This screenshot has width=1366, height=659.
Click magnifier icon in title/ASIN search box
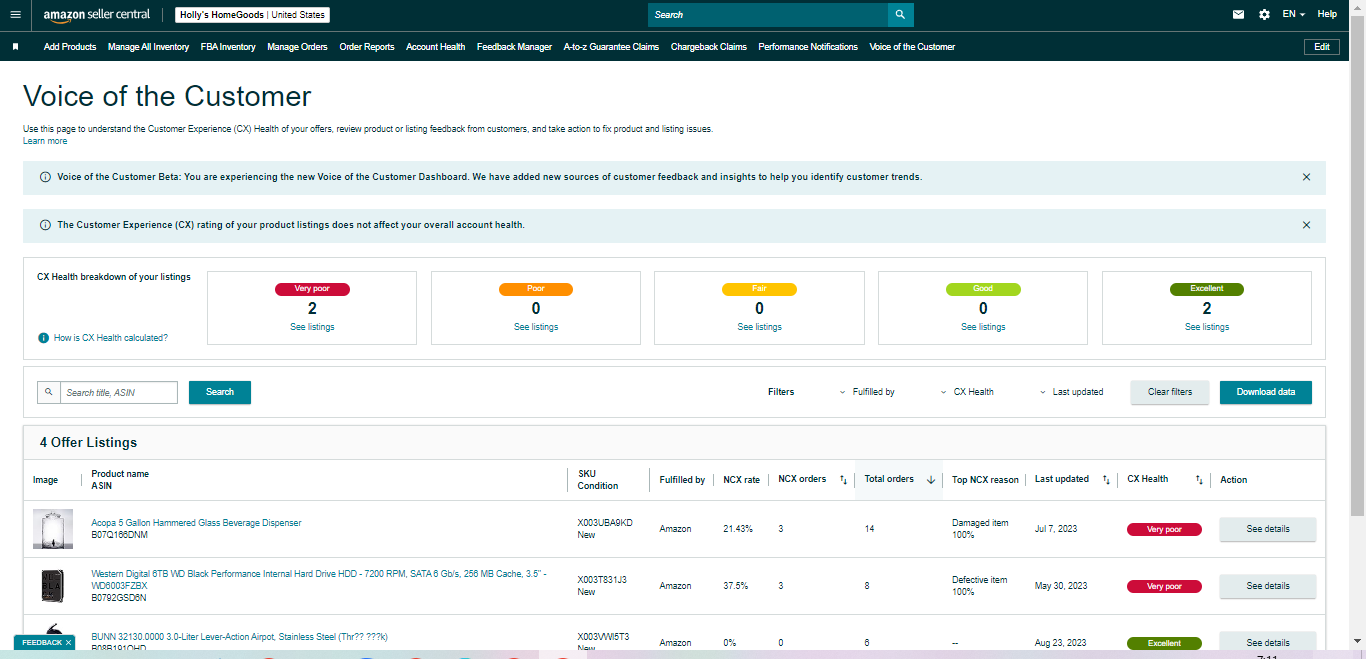pyautogui.click(x=49, y=392)
